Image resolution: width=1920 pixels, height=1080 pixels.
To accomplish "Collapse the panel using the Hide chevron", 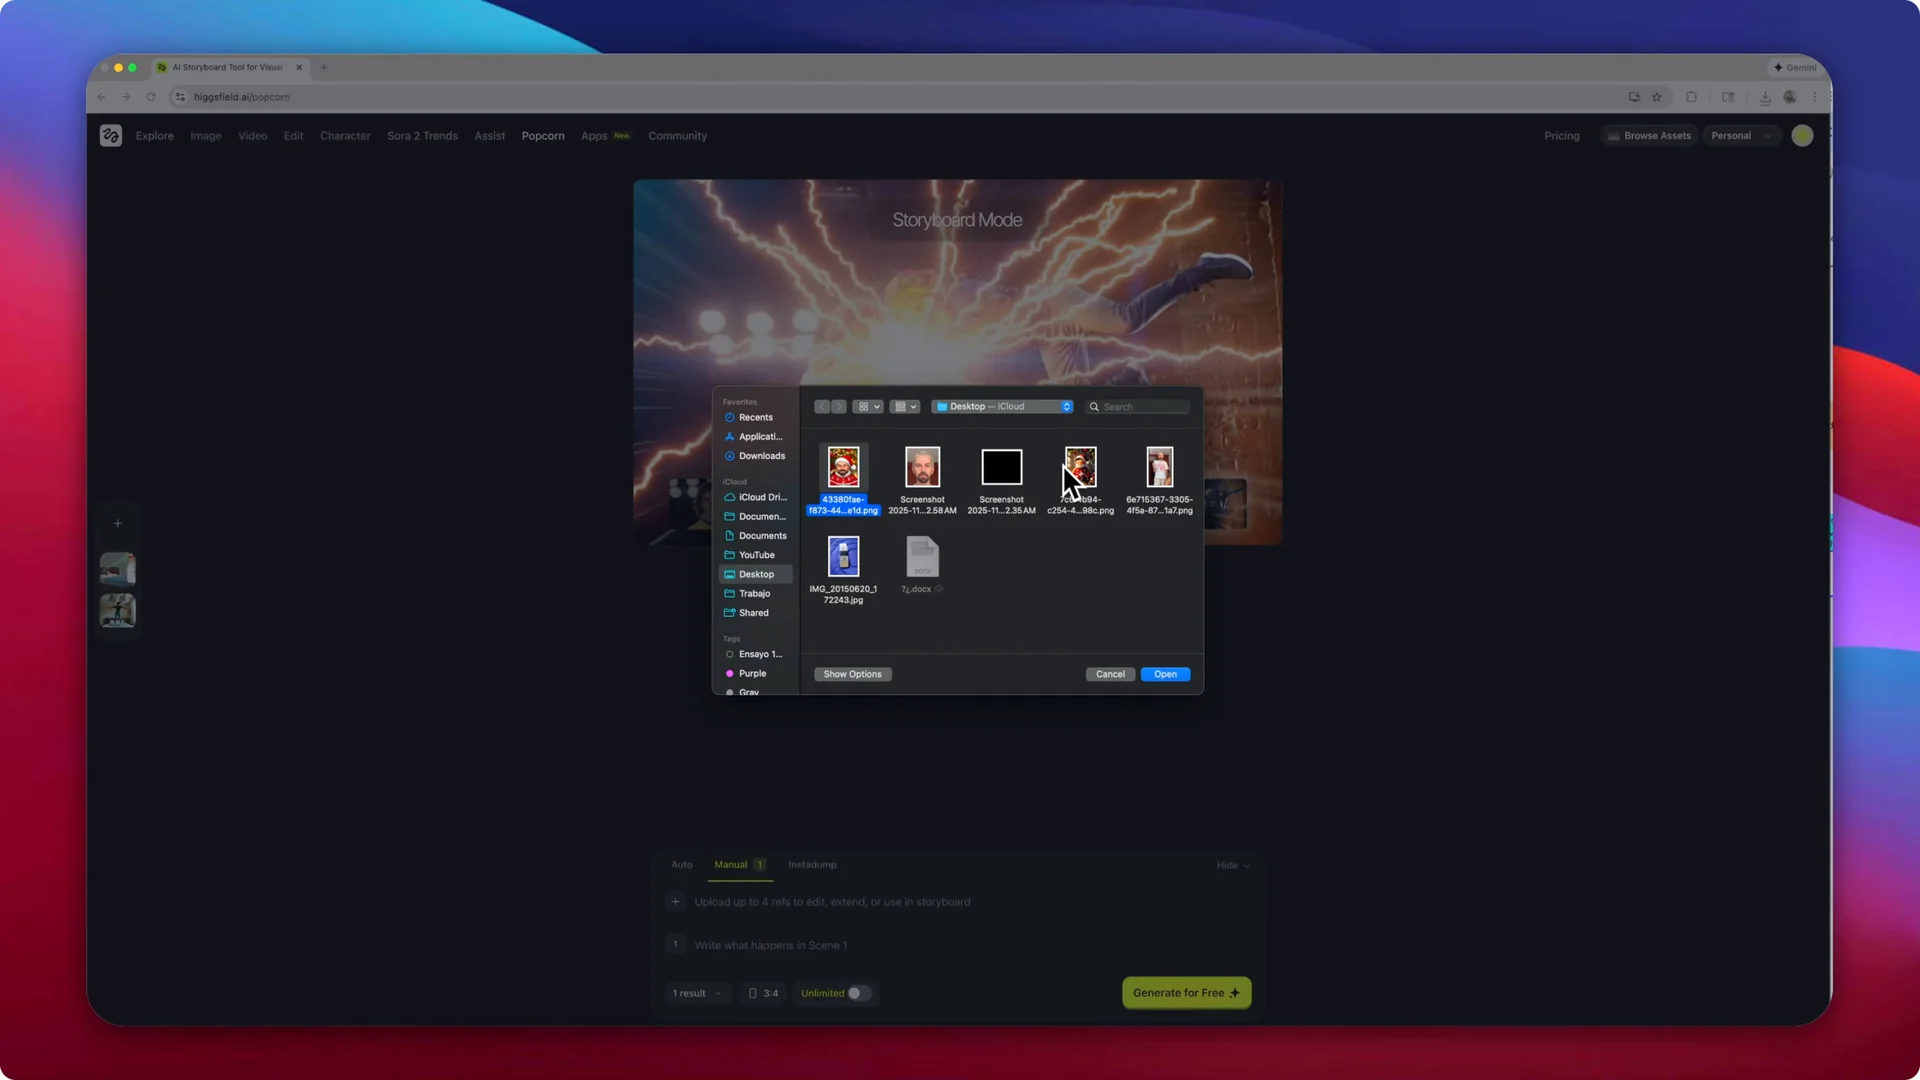I will point(1233,865).
